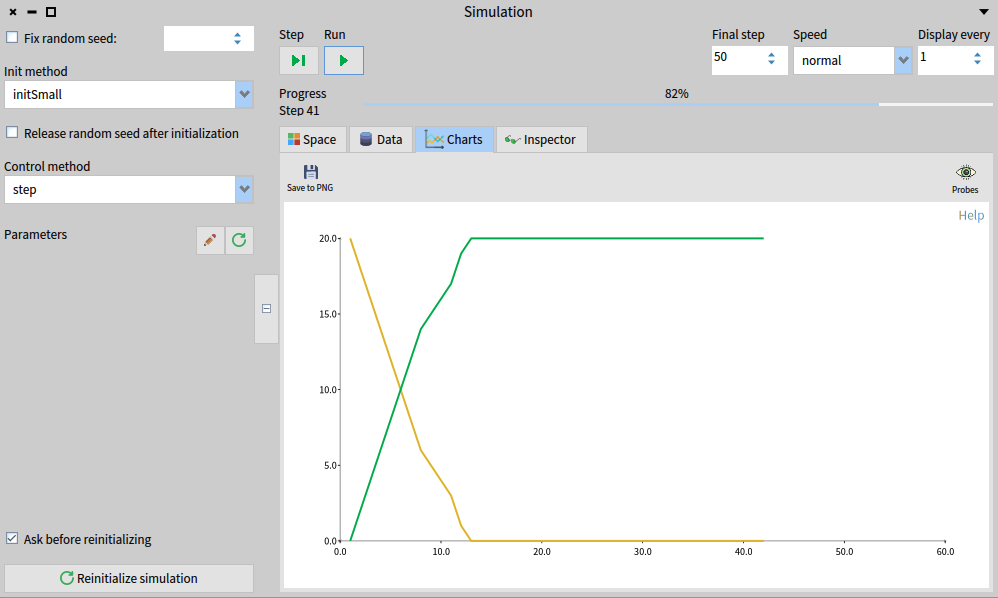Open the Speed dropdown set to normal
The height and width of the screenshot is (598, 998).
coord(903,60)
